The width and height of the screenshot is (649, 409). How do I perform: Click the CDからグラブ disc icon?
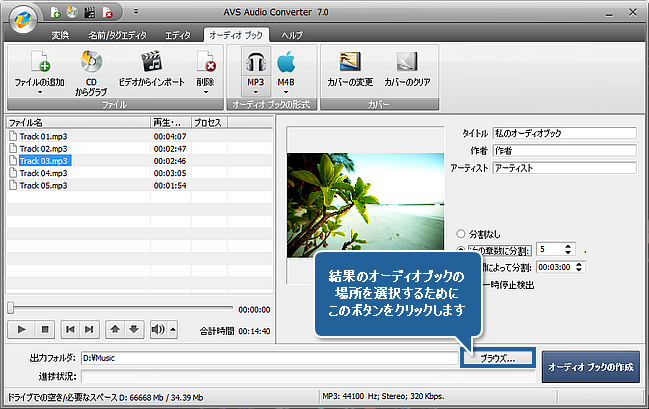(x=92, y=62)
